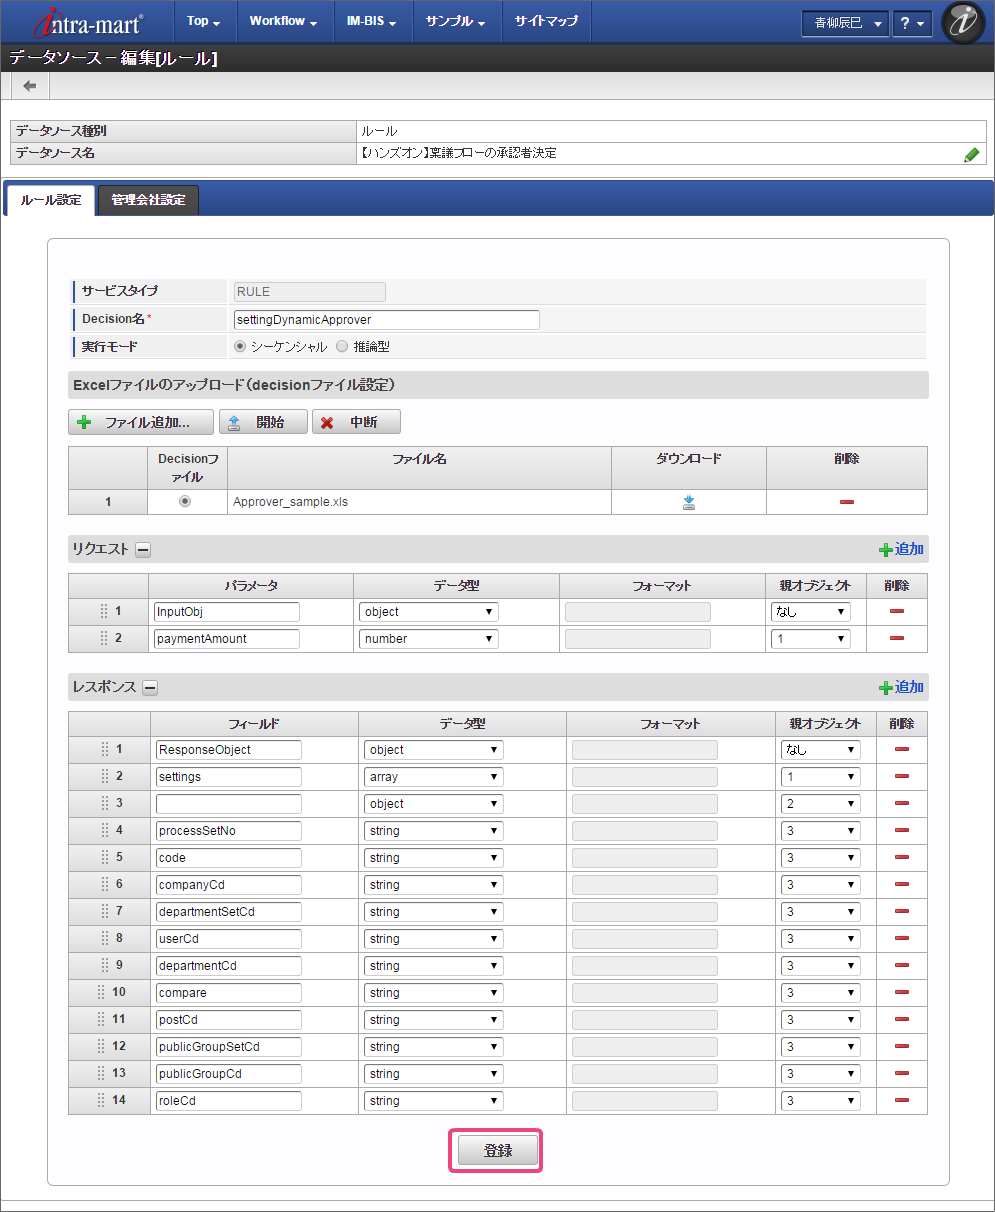Click the intra-mart round logo icon
This screenshot has height=1212, width=995.
tap(963, 22)
